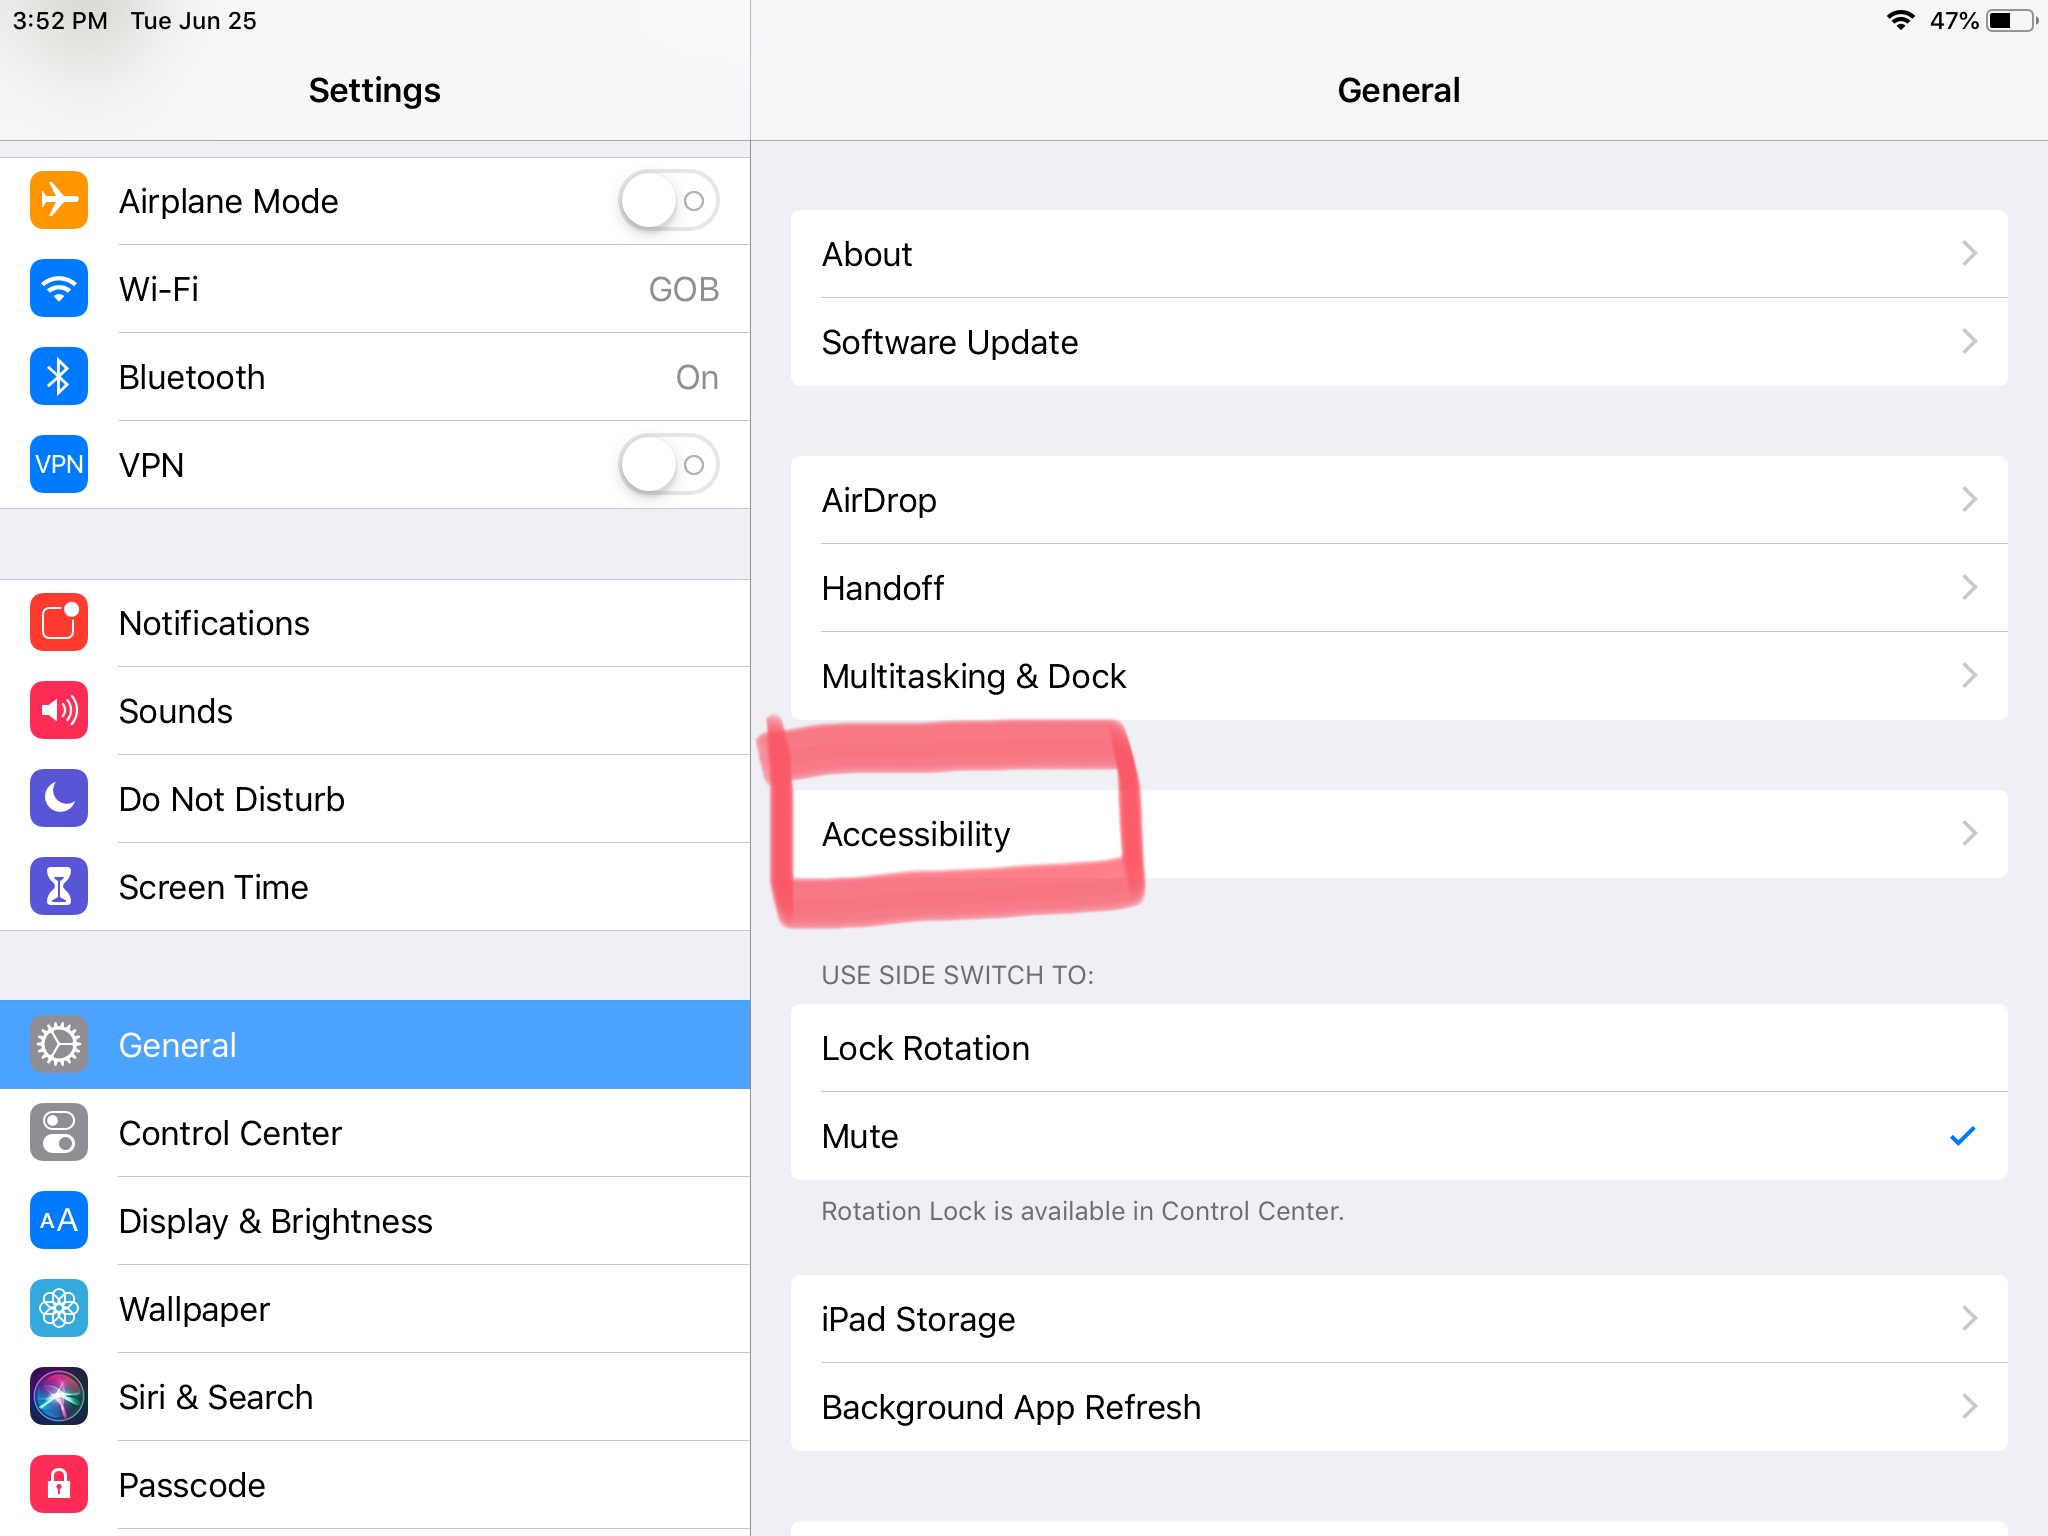2048x1536 pixels.
Task: Open Wallpaper settings in sidebar
Action: (194, 1309)
